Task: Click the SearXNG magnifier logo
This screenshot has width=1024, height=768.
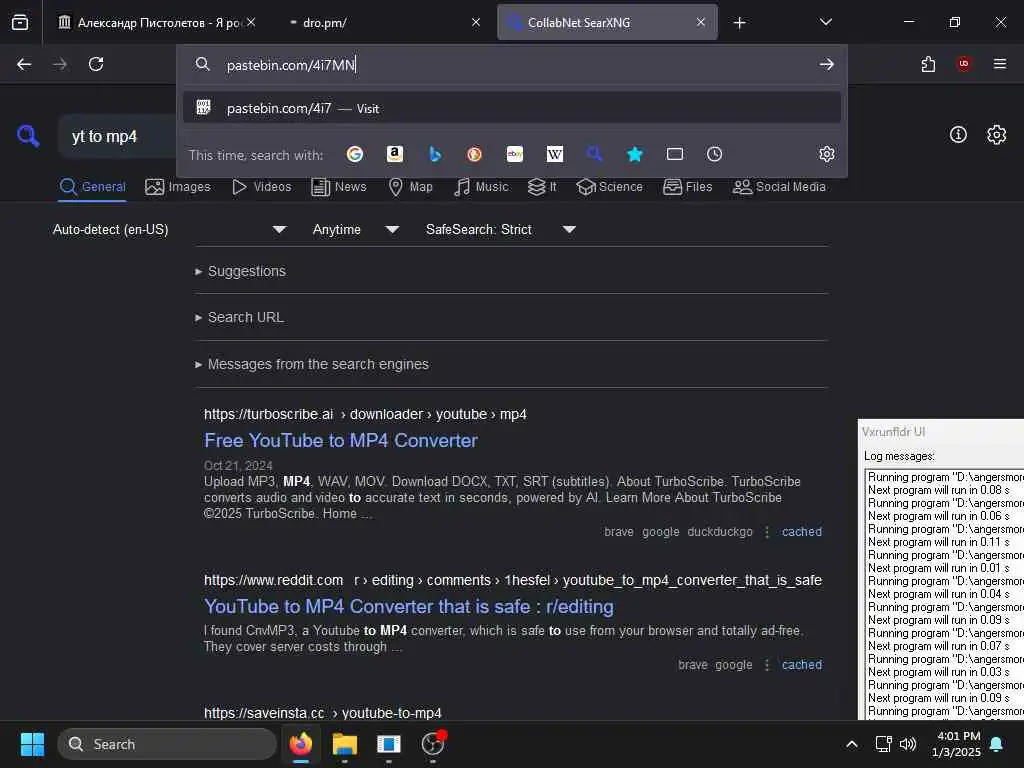Action: 28,136
